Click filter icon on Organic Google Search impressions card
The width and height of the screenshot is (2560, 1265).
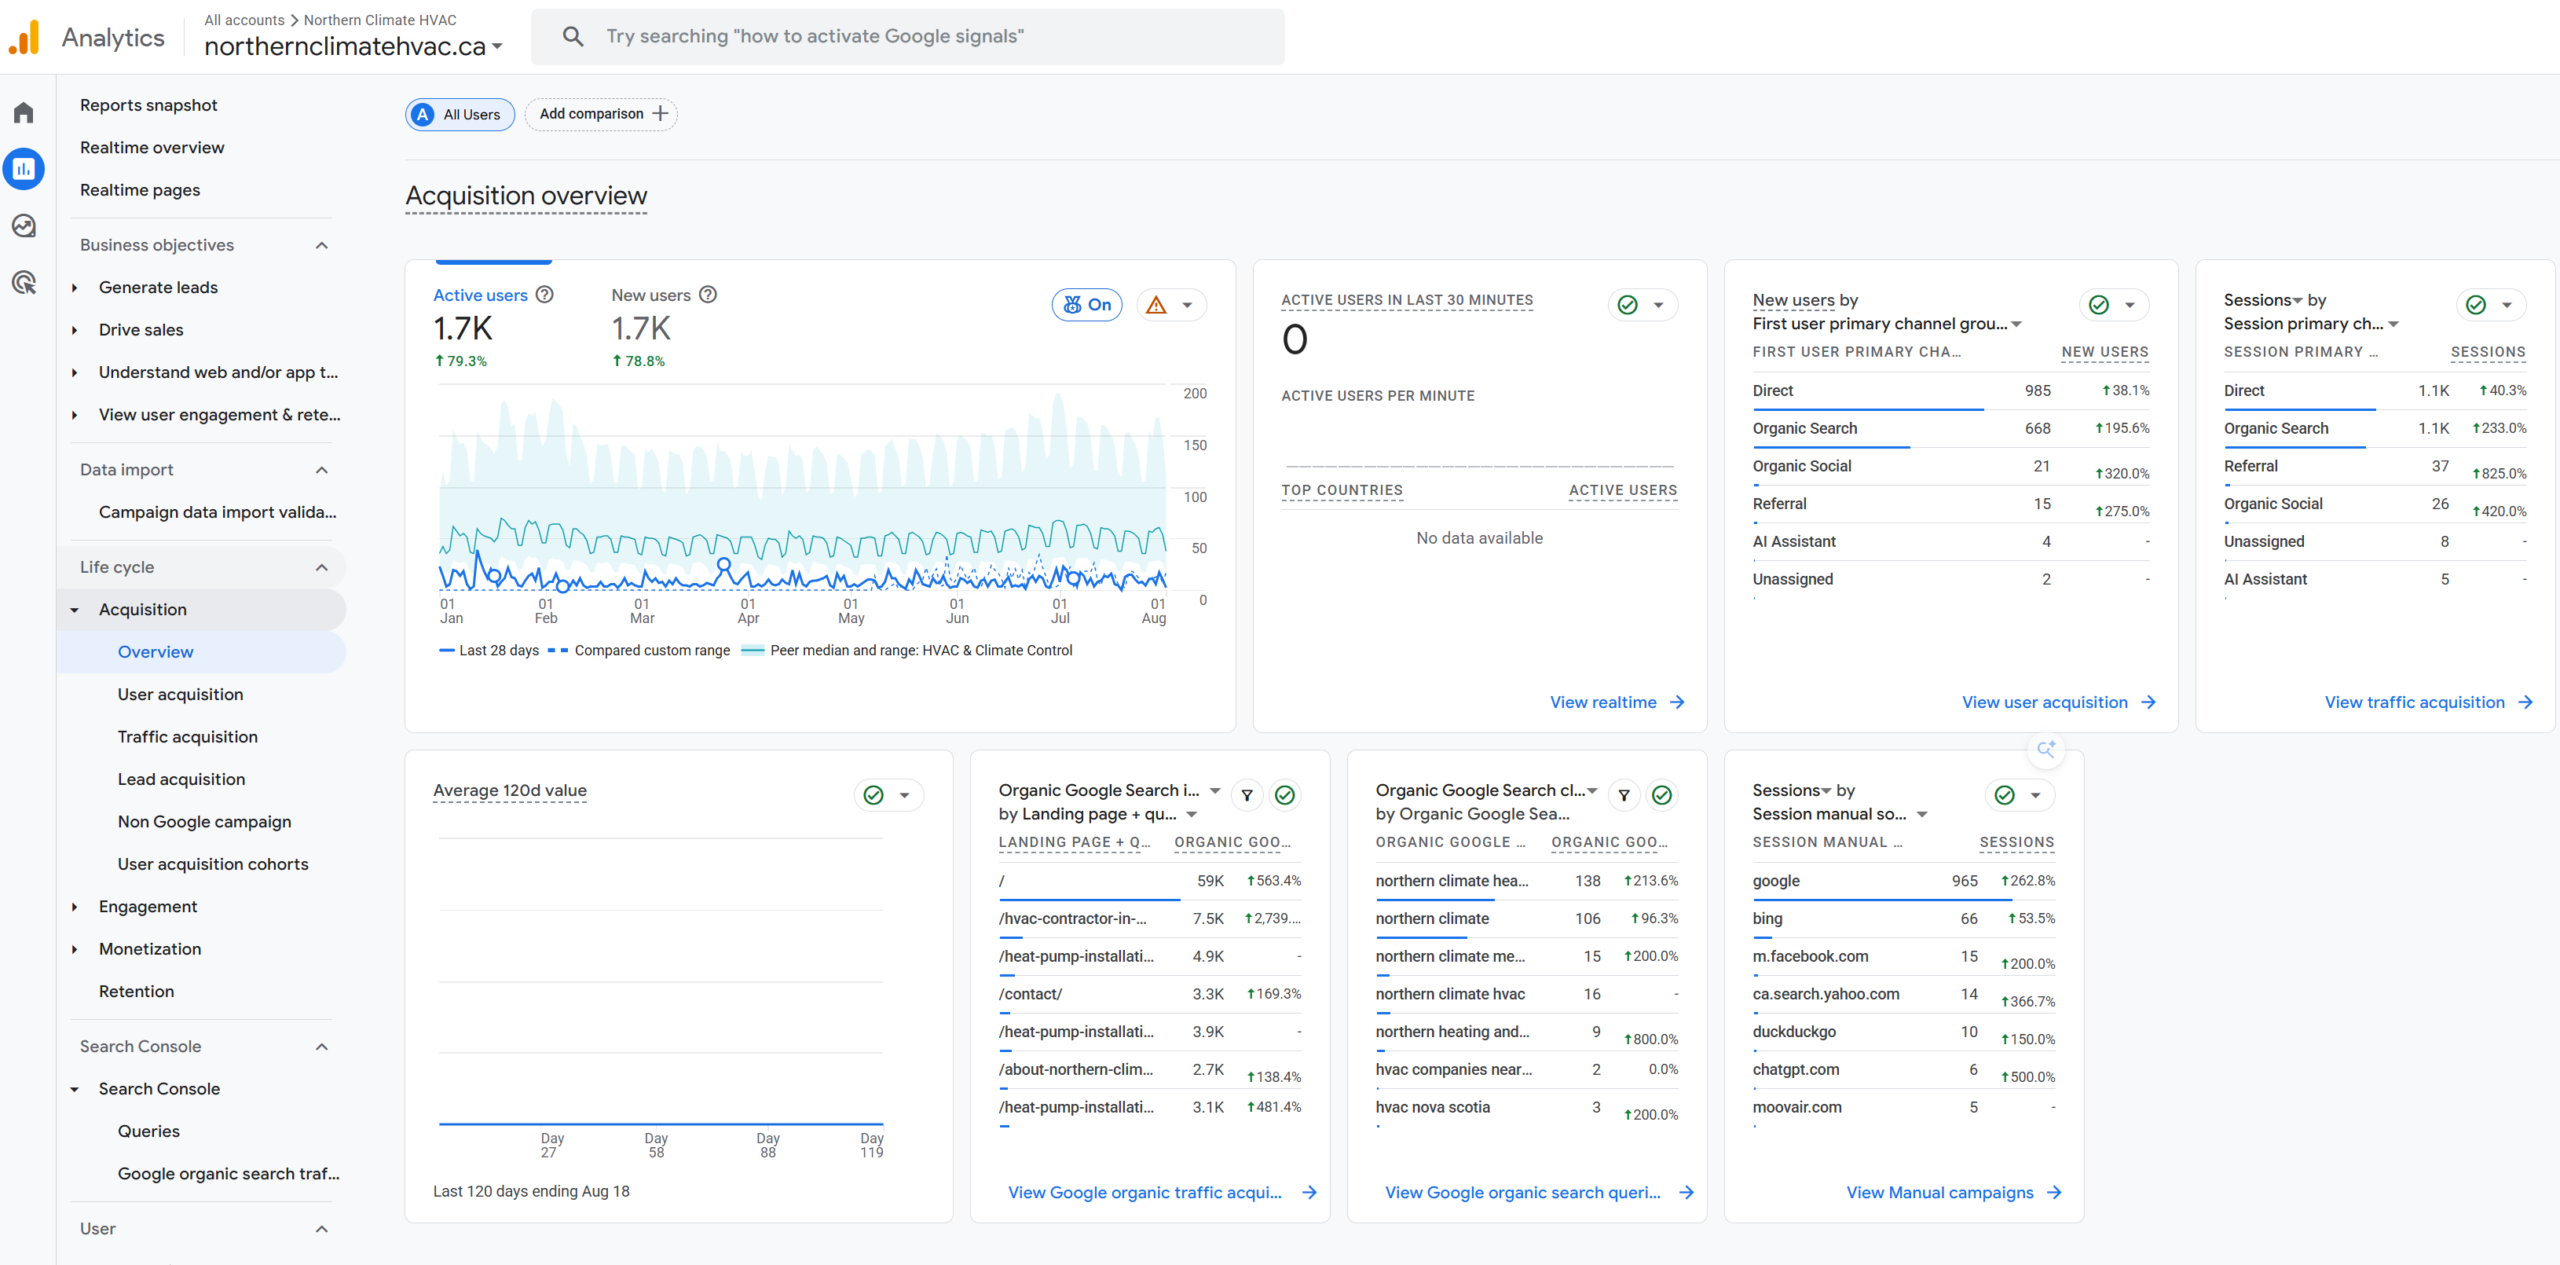1247,796
